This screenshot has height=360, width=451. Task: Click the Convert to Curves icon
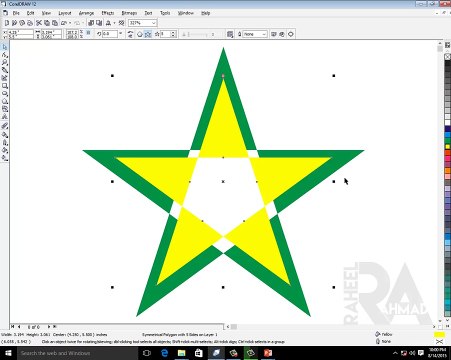coord(291,34)
